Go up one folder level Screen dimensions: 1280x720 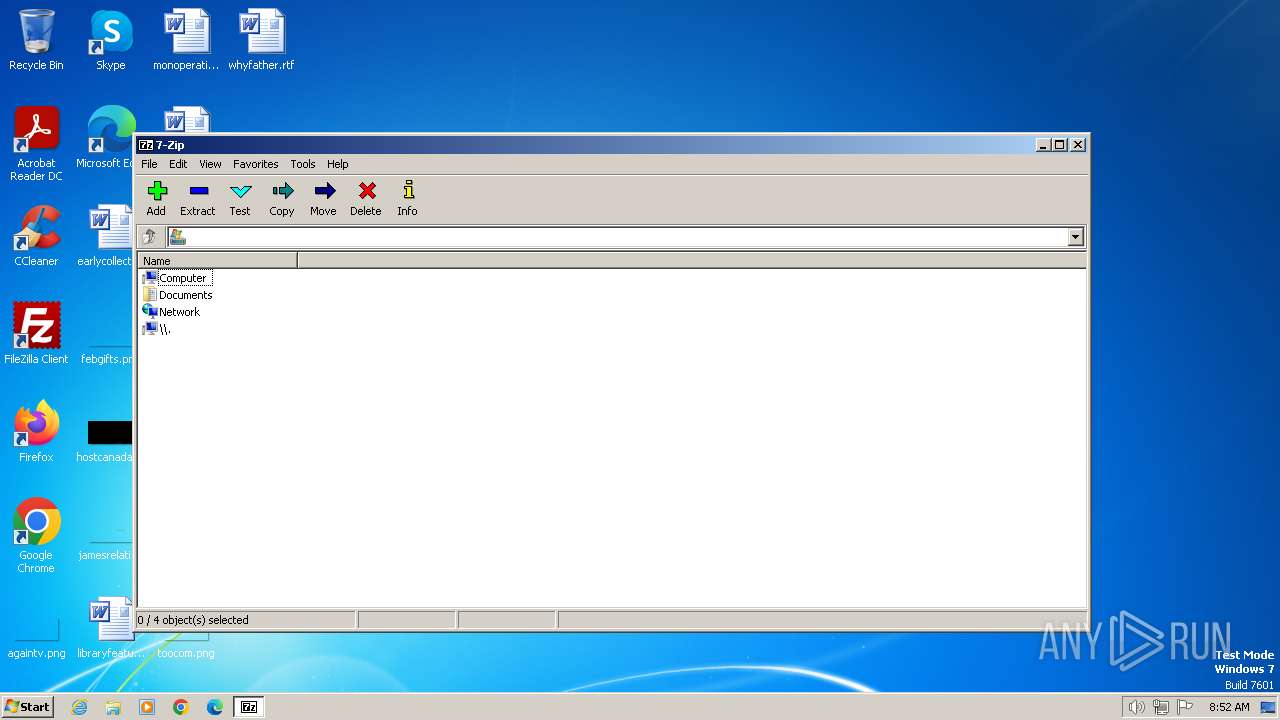(x=150, y=237)
